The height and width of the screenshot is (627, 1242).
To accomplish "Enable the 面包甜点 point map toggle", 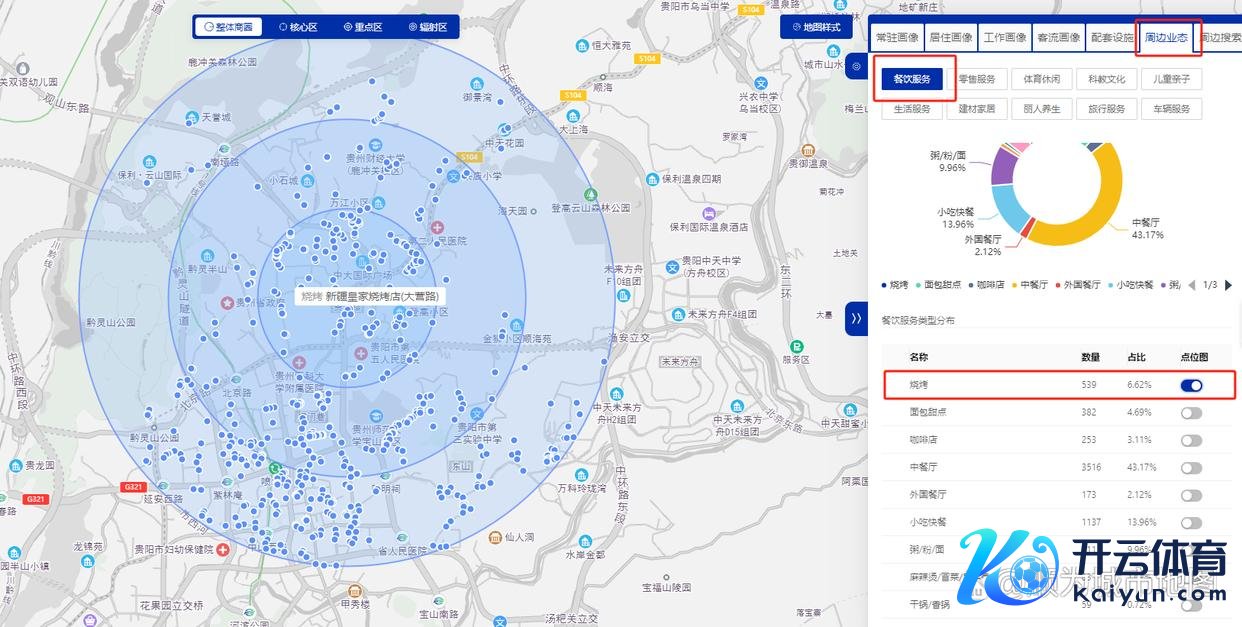I will (x=1190, y=412).
